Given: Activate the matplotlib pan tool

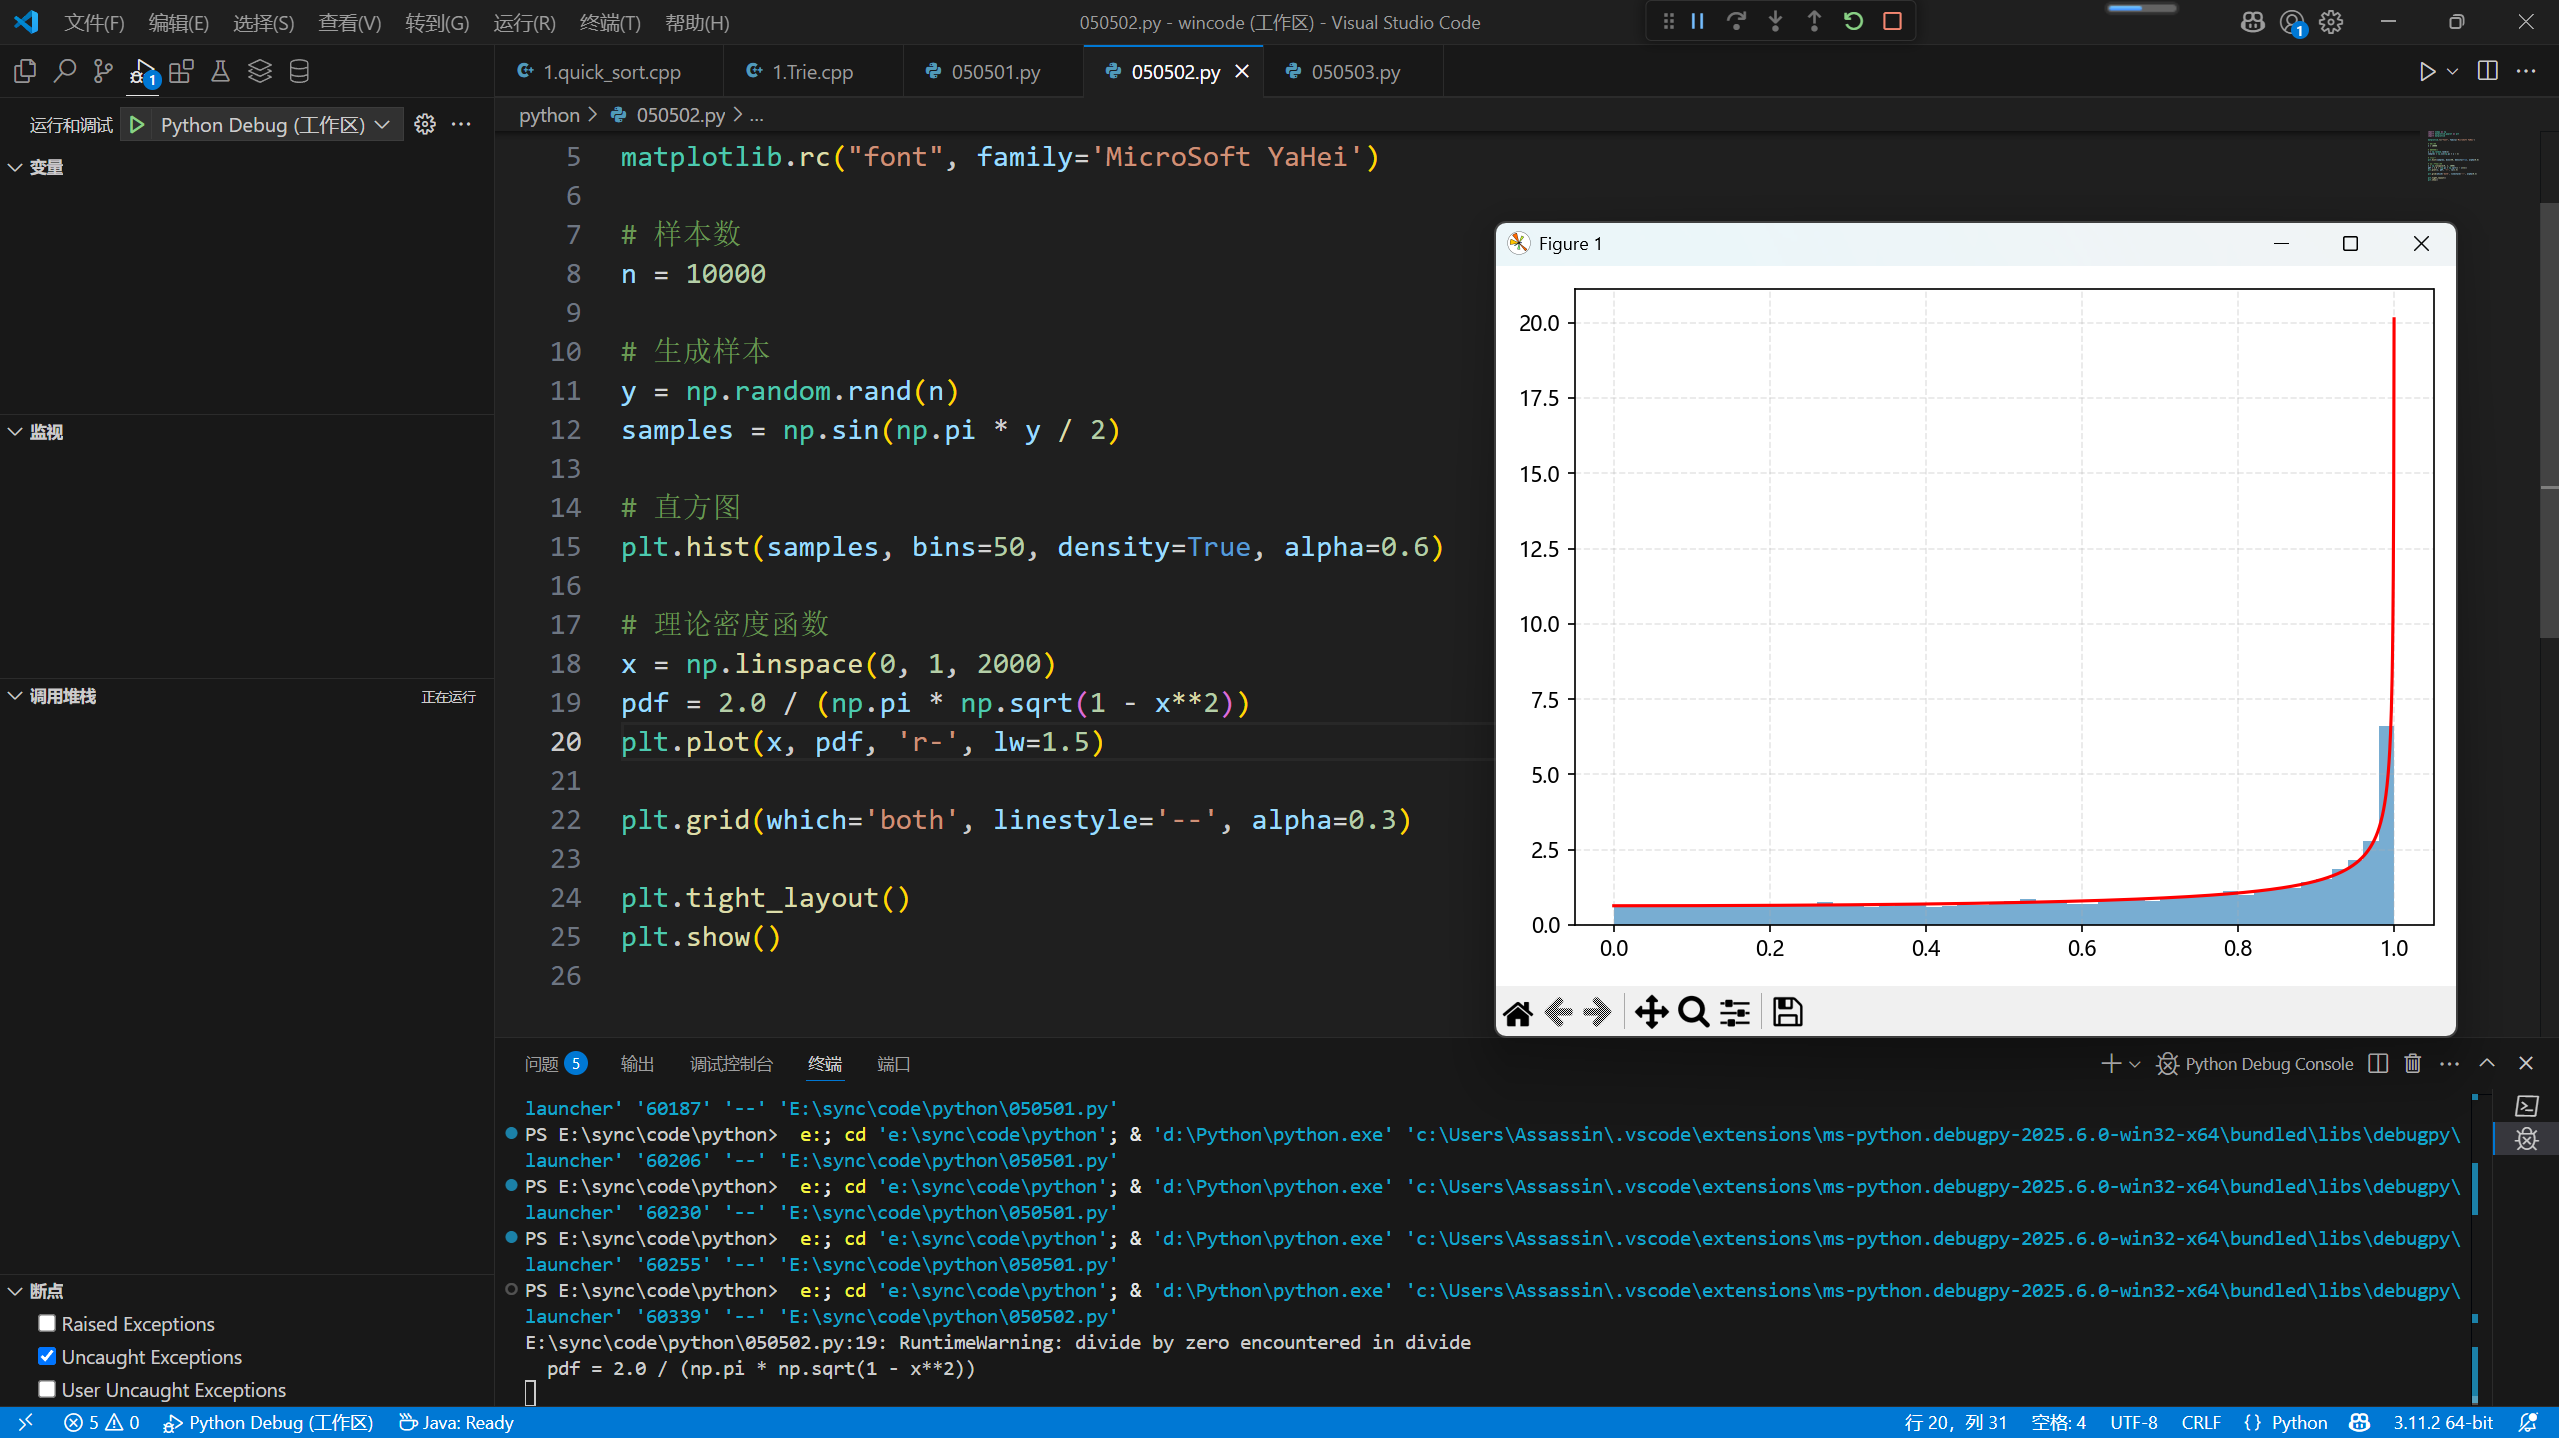Looking at the screenshot, I should (x=1651, y=1012).
